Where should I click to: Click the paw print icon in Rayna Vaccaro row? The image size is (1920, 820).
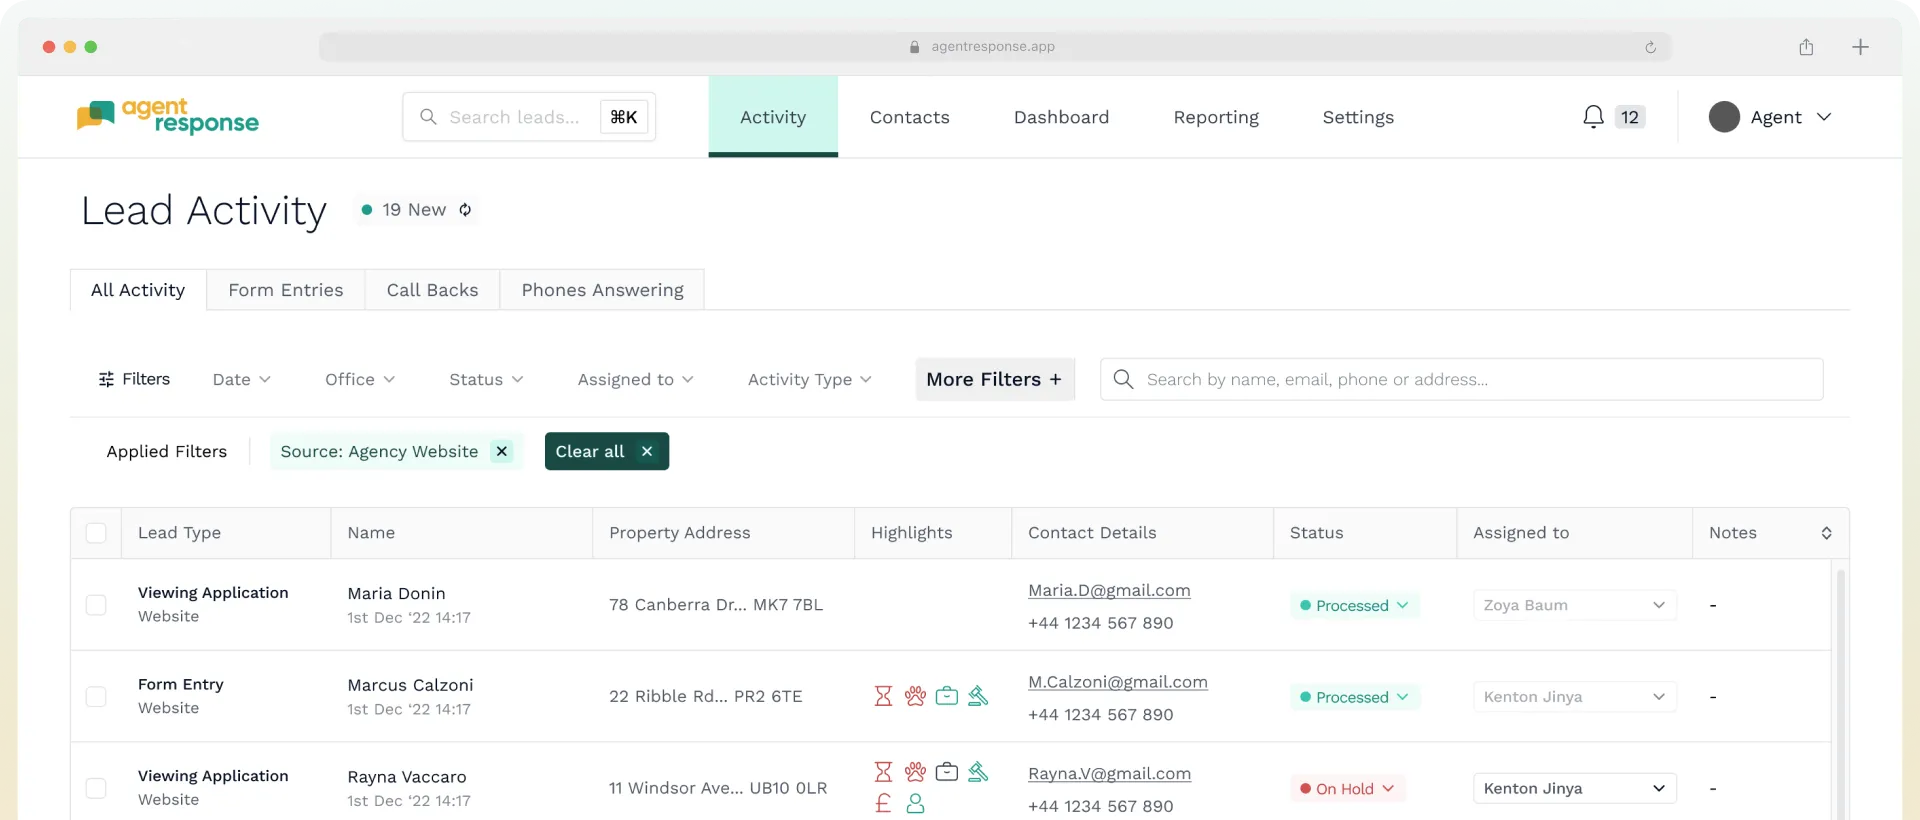click(x=915, y=772)
